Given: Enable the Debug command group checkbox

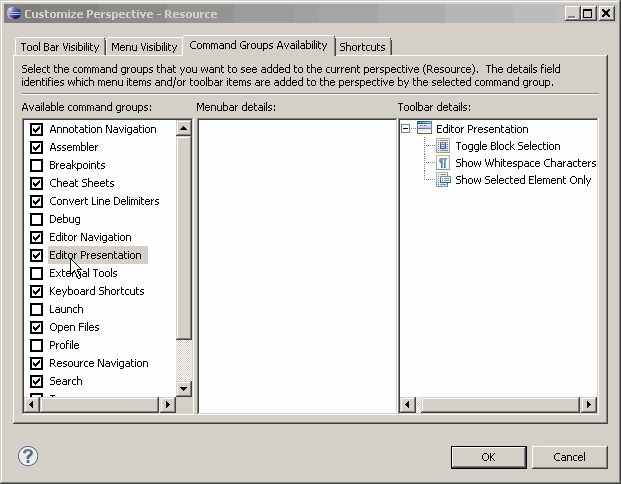Looking at the screenshot, I should click(x=37, y=219).
